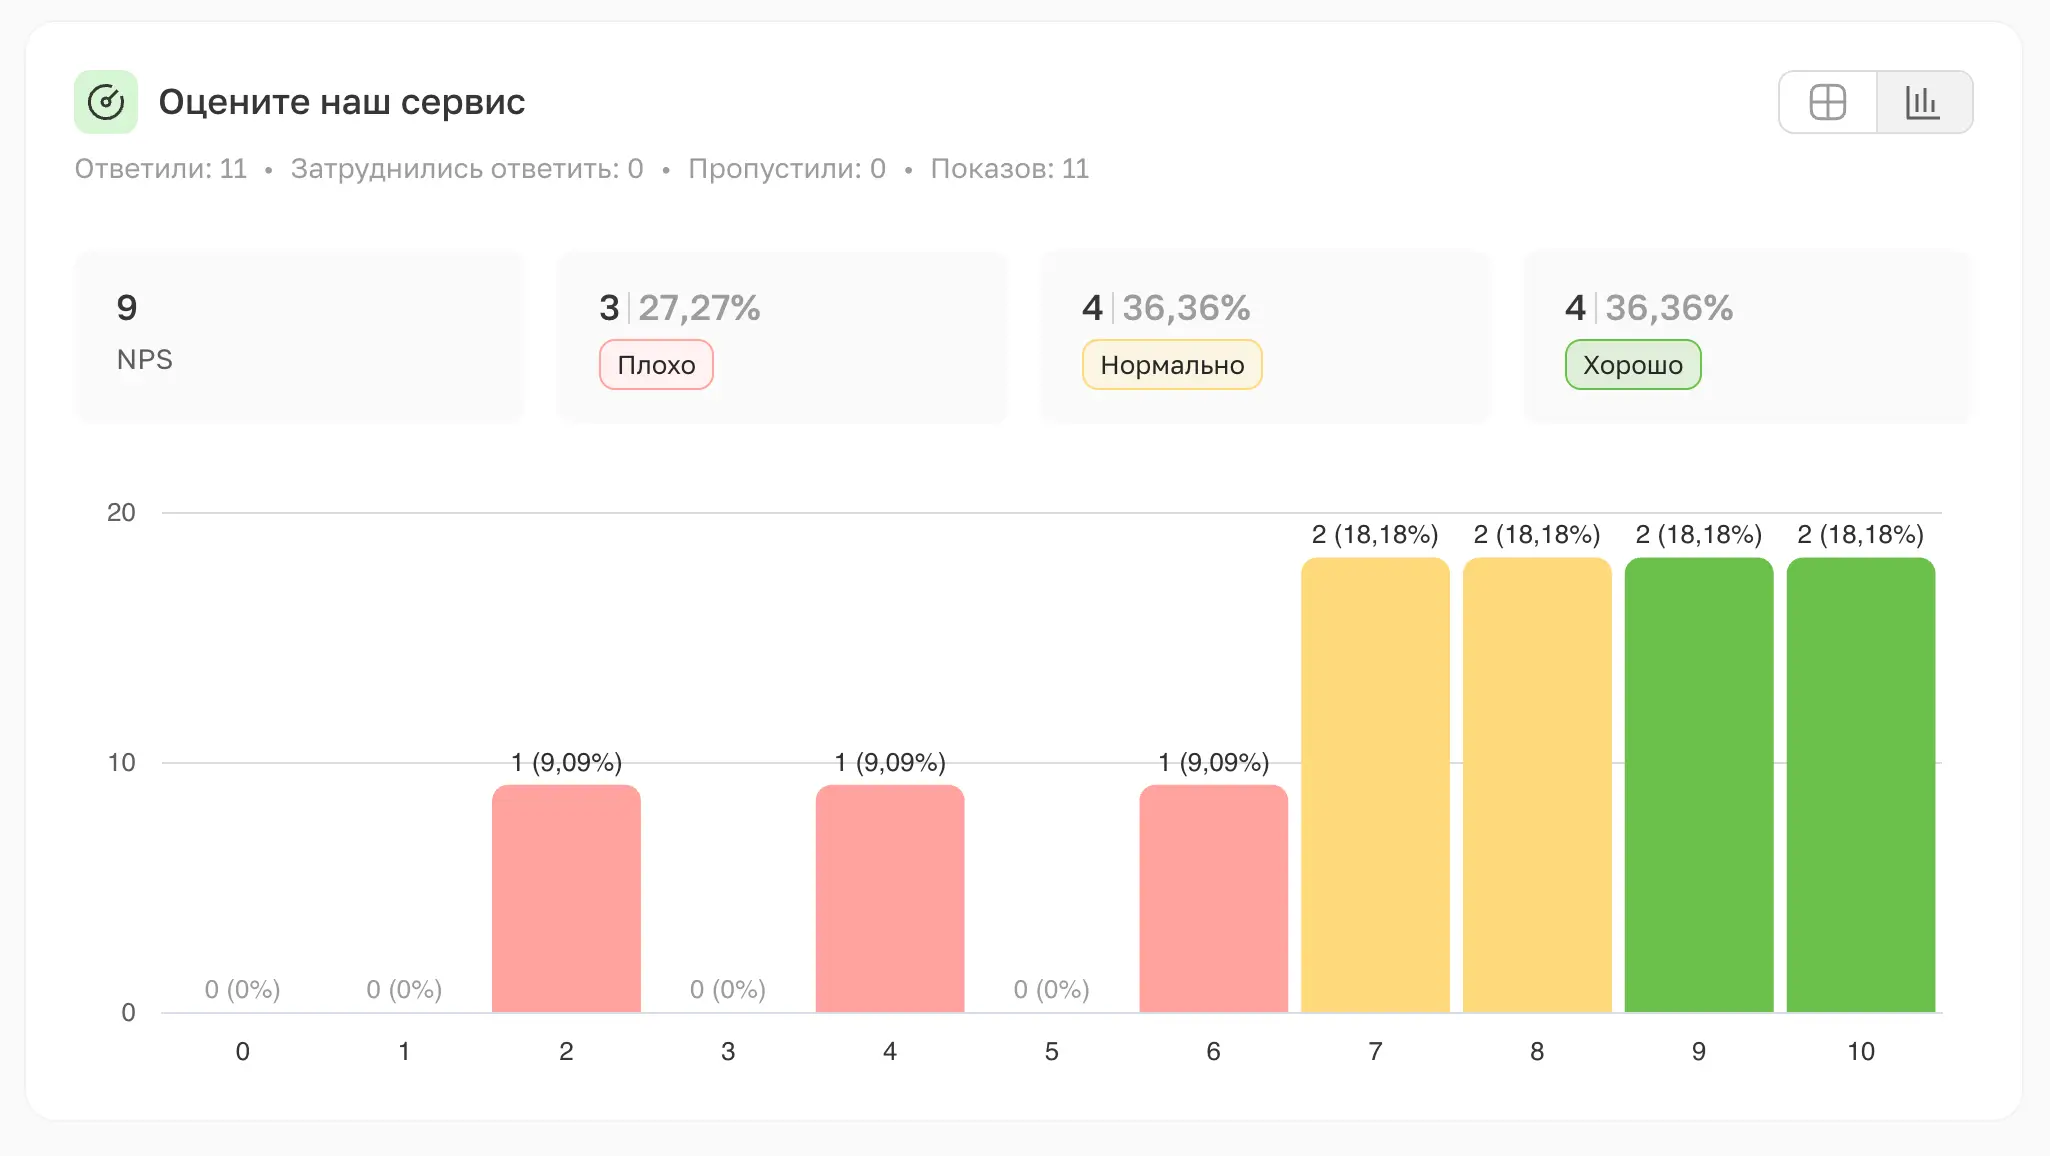Click the red Плохо badge

pyautogui.click(x=656, y=365)
